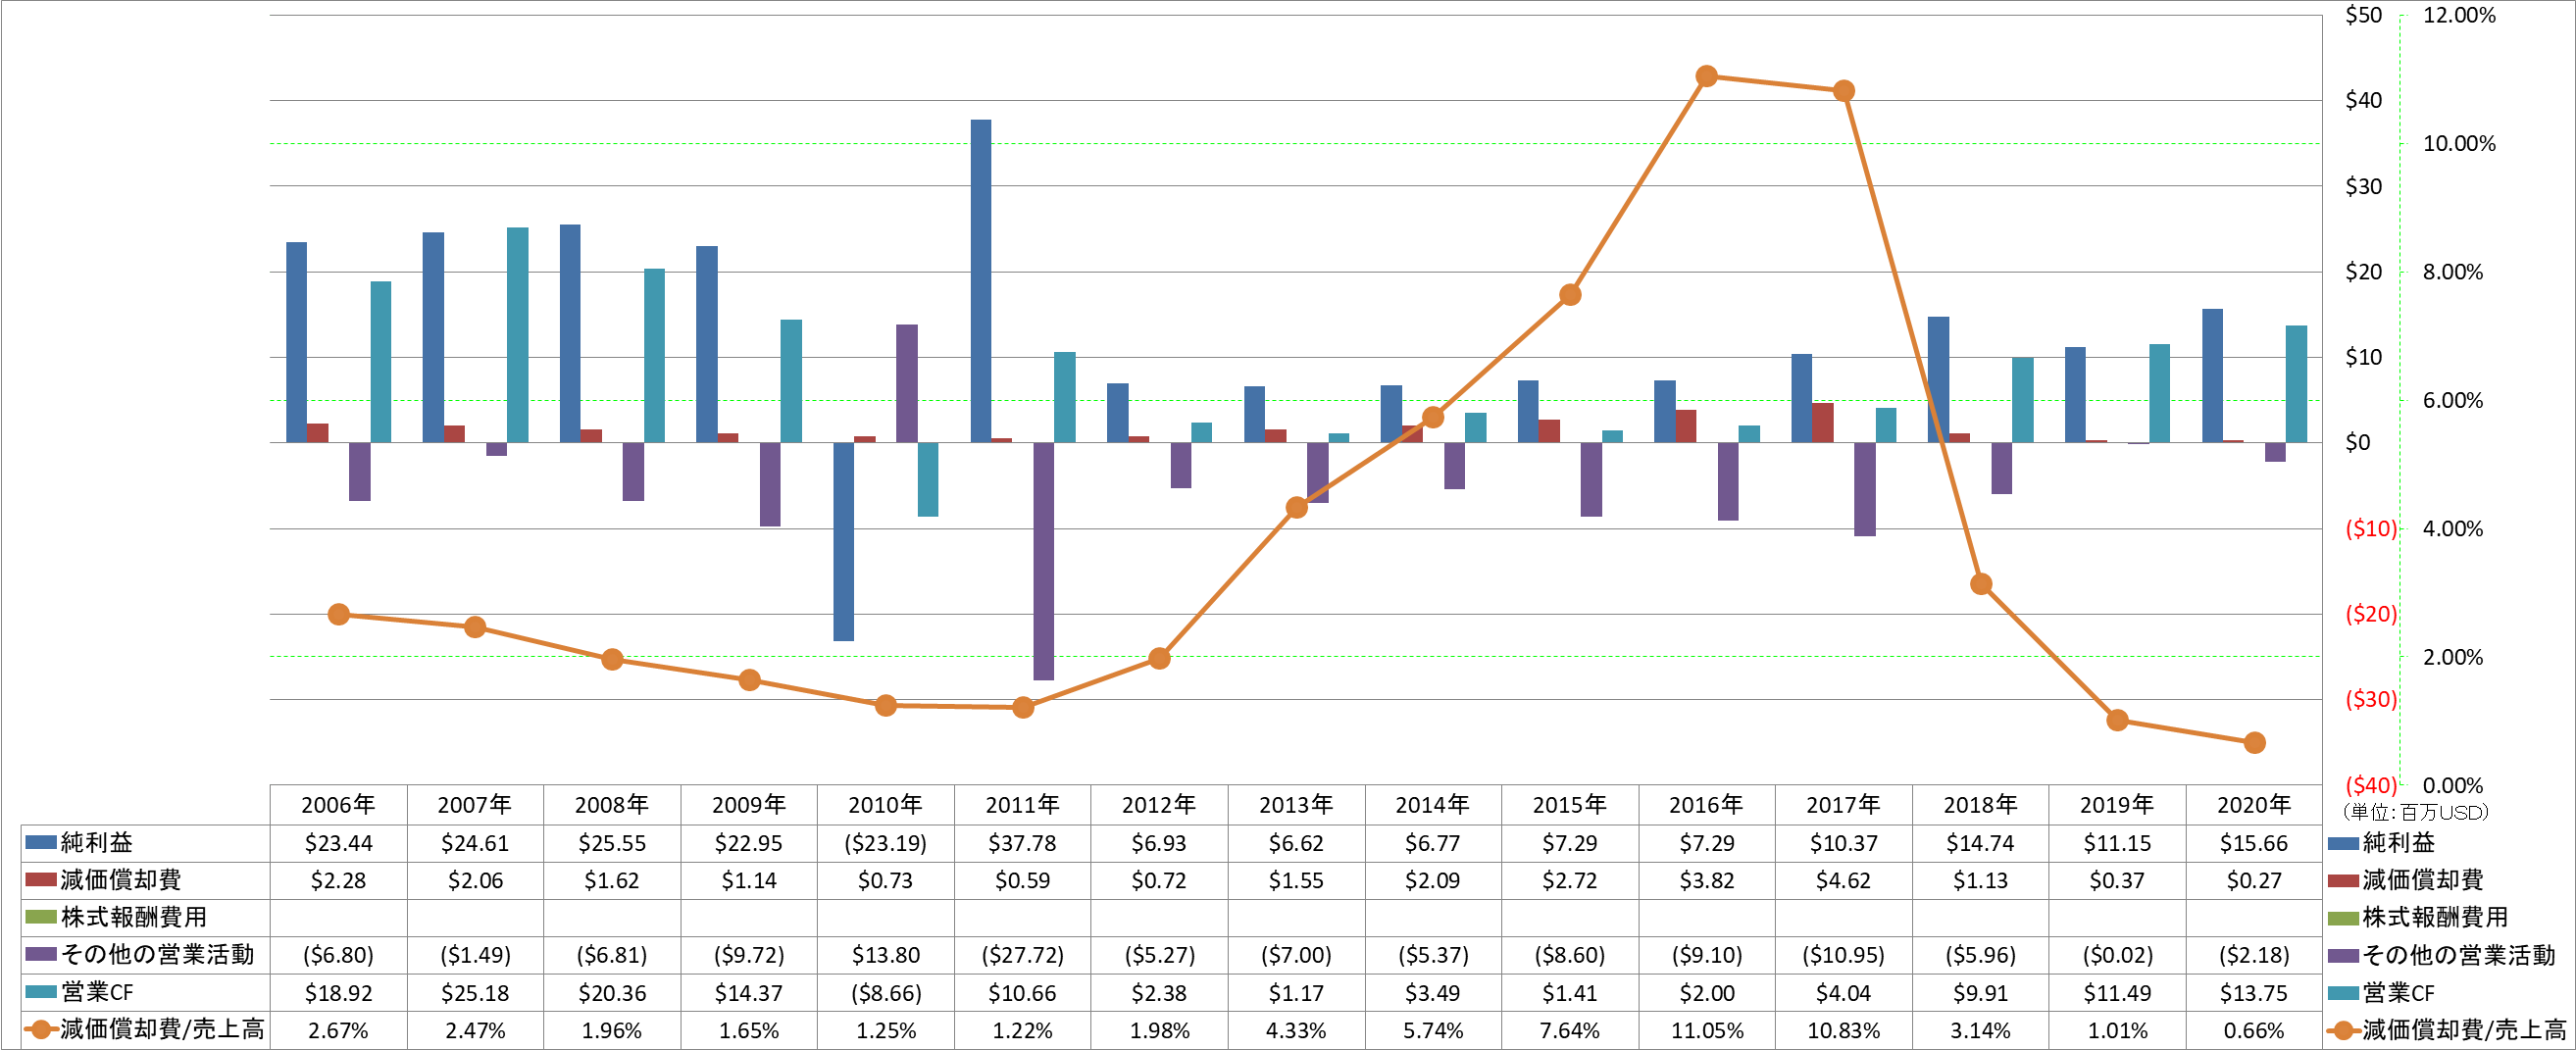Click the red ($40) axis label
The width and height of the screenshot is (2576, 1050).
click(2371, 785)
